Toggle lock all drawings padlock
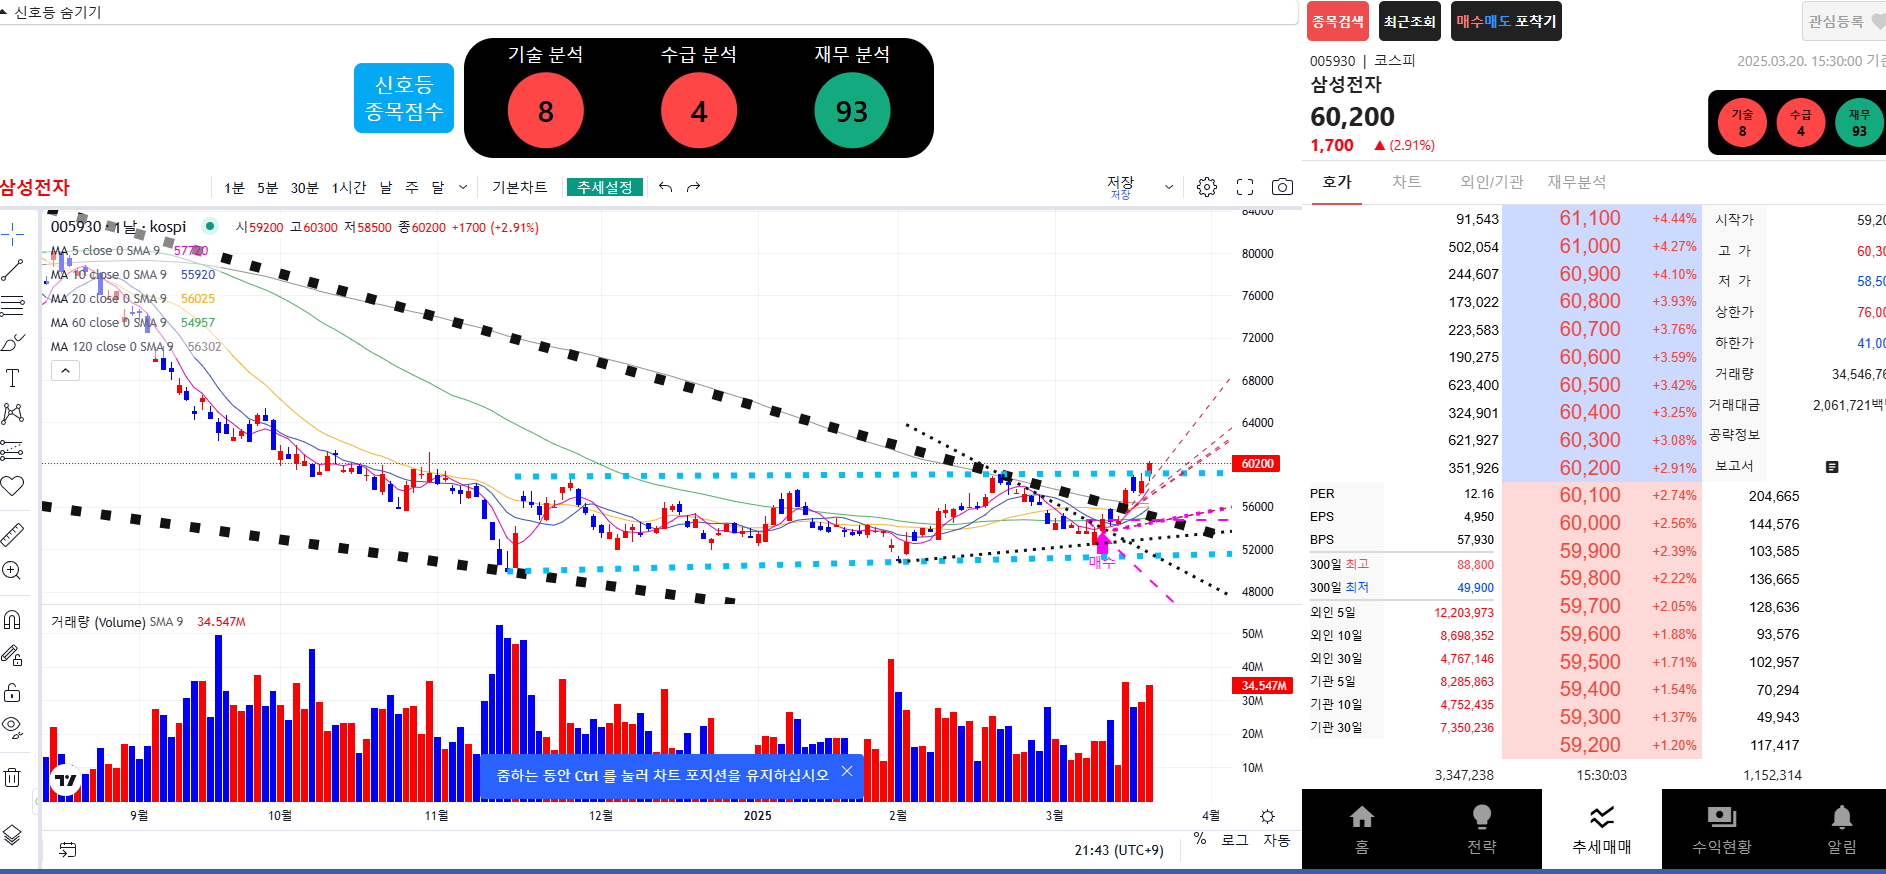1886x874 pixels. [12, 692]
